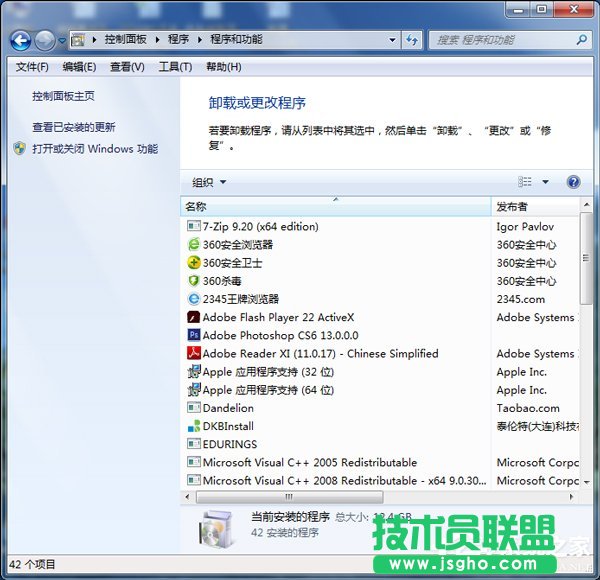The height and width of the screenshot is (580, 600).
Task: Select Adobe Photoshop CS6 Ps icon
Action: click(194, 335)
